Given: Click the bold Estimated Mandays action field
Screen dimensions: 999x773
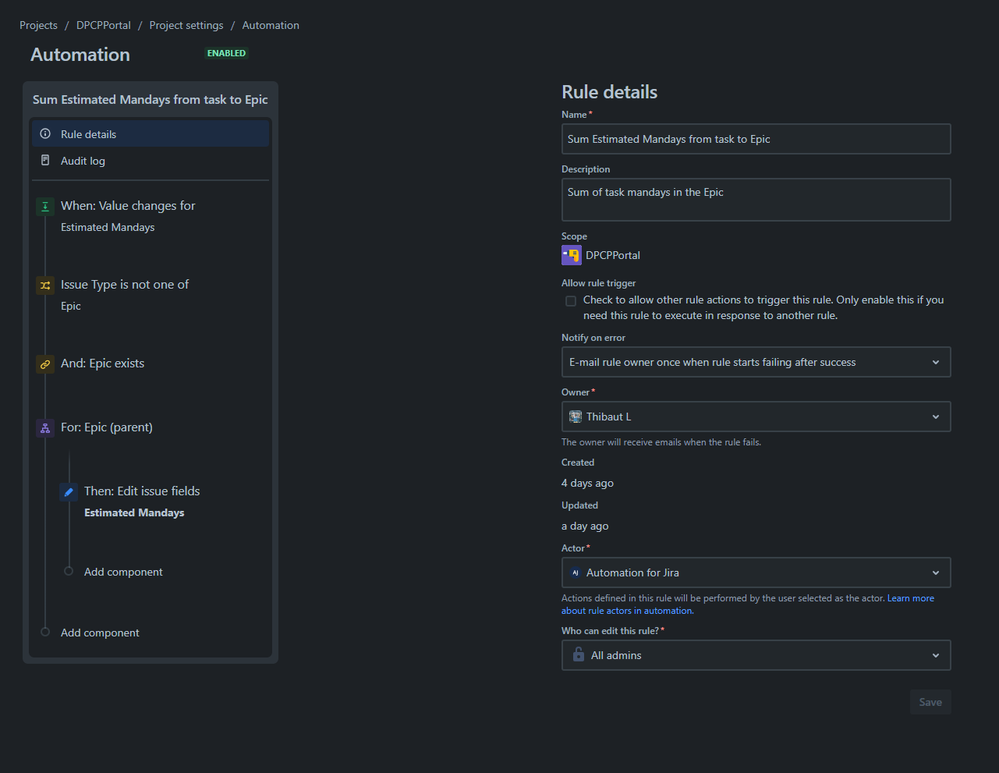Looking at the screenshot, I should tap(134, 513).
